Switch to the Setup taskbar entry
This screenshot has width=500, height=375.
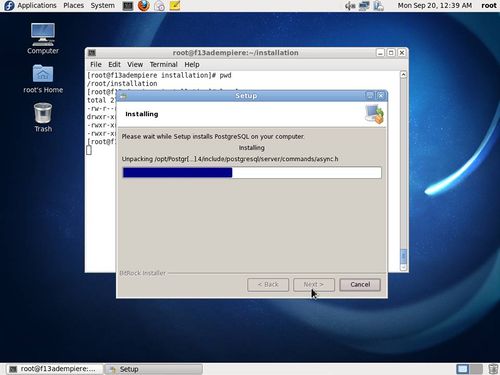(153, 369)
